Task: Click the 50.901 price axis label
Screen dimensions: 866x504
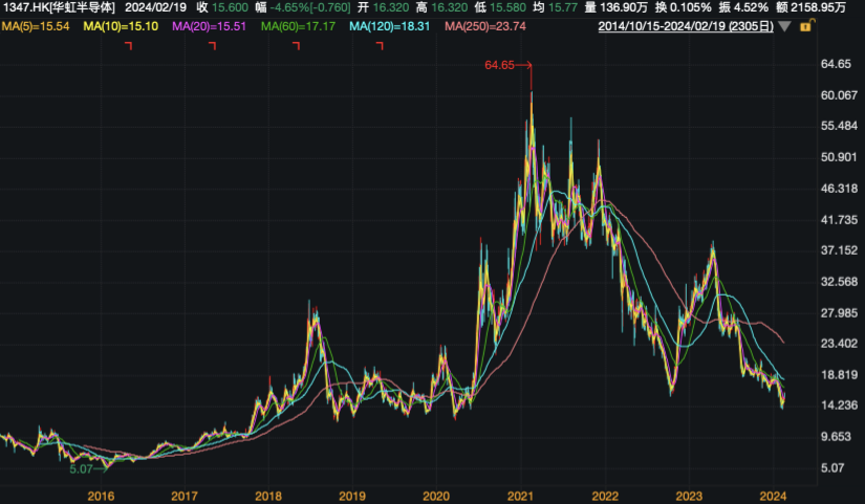Action: (x=839, y=157)
